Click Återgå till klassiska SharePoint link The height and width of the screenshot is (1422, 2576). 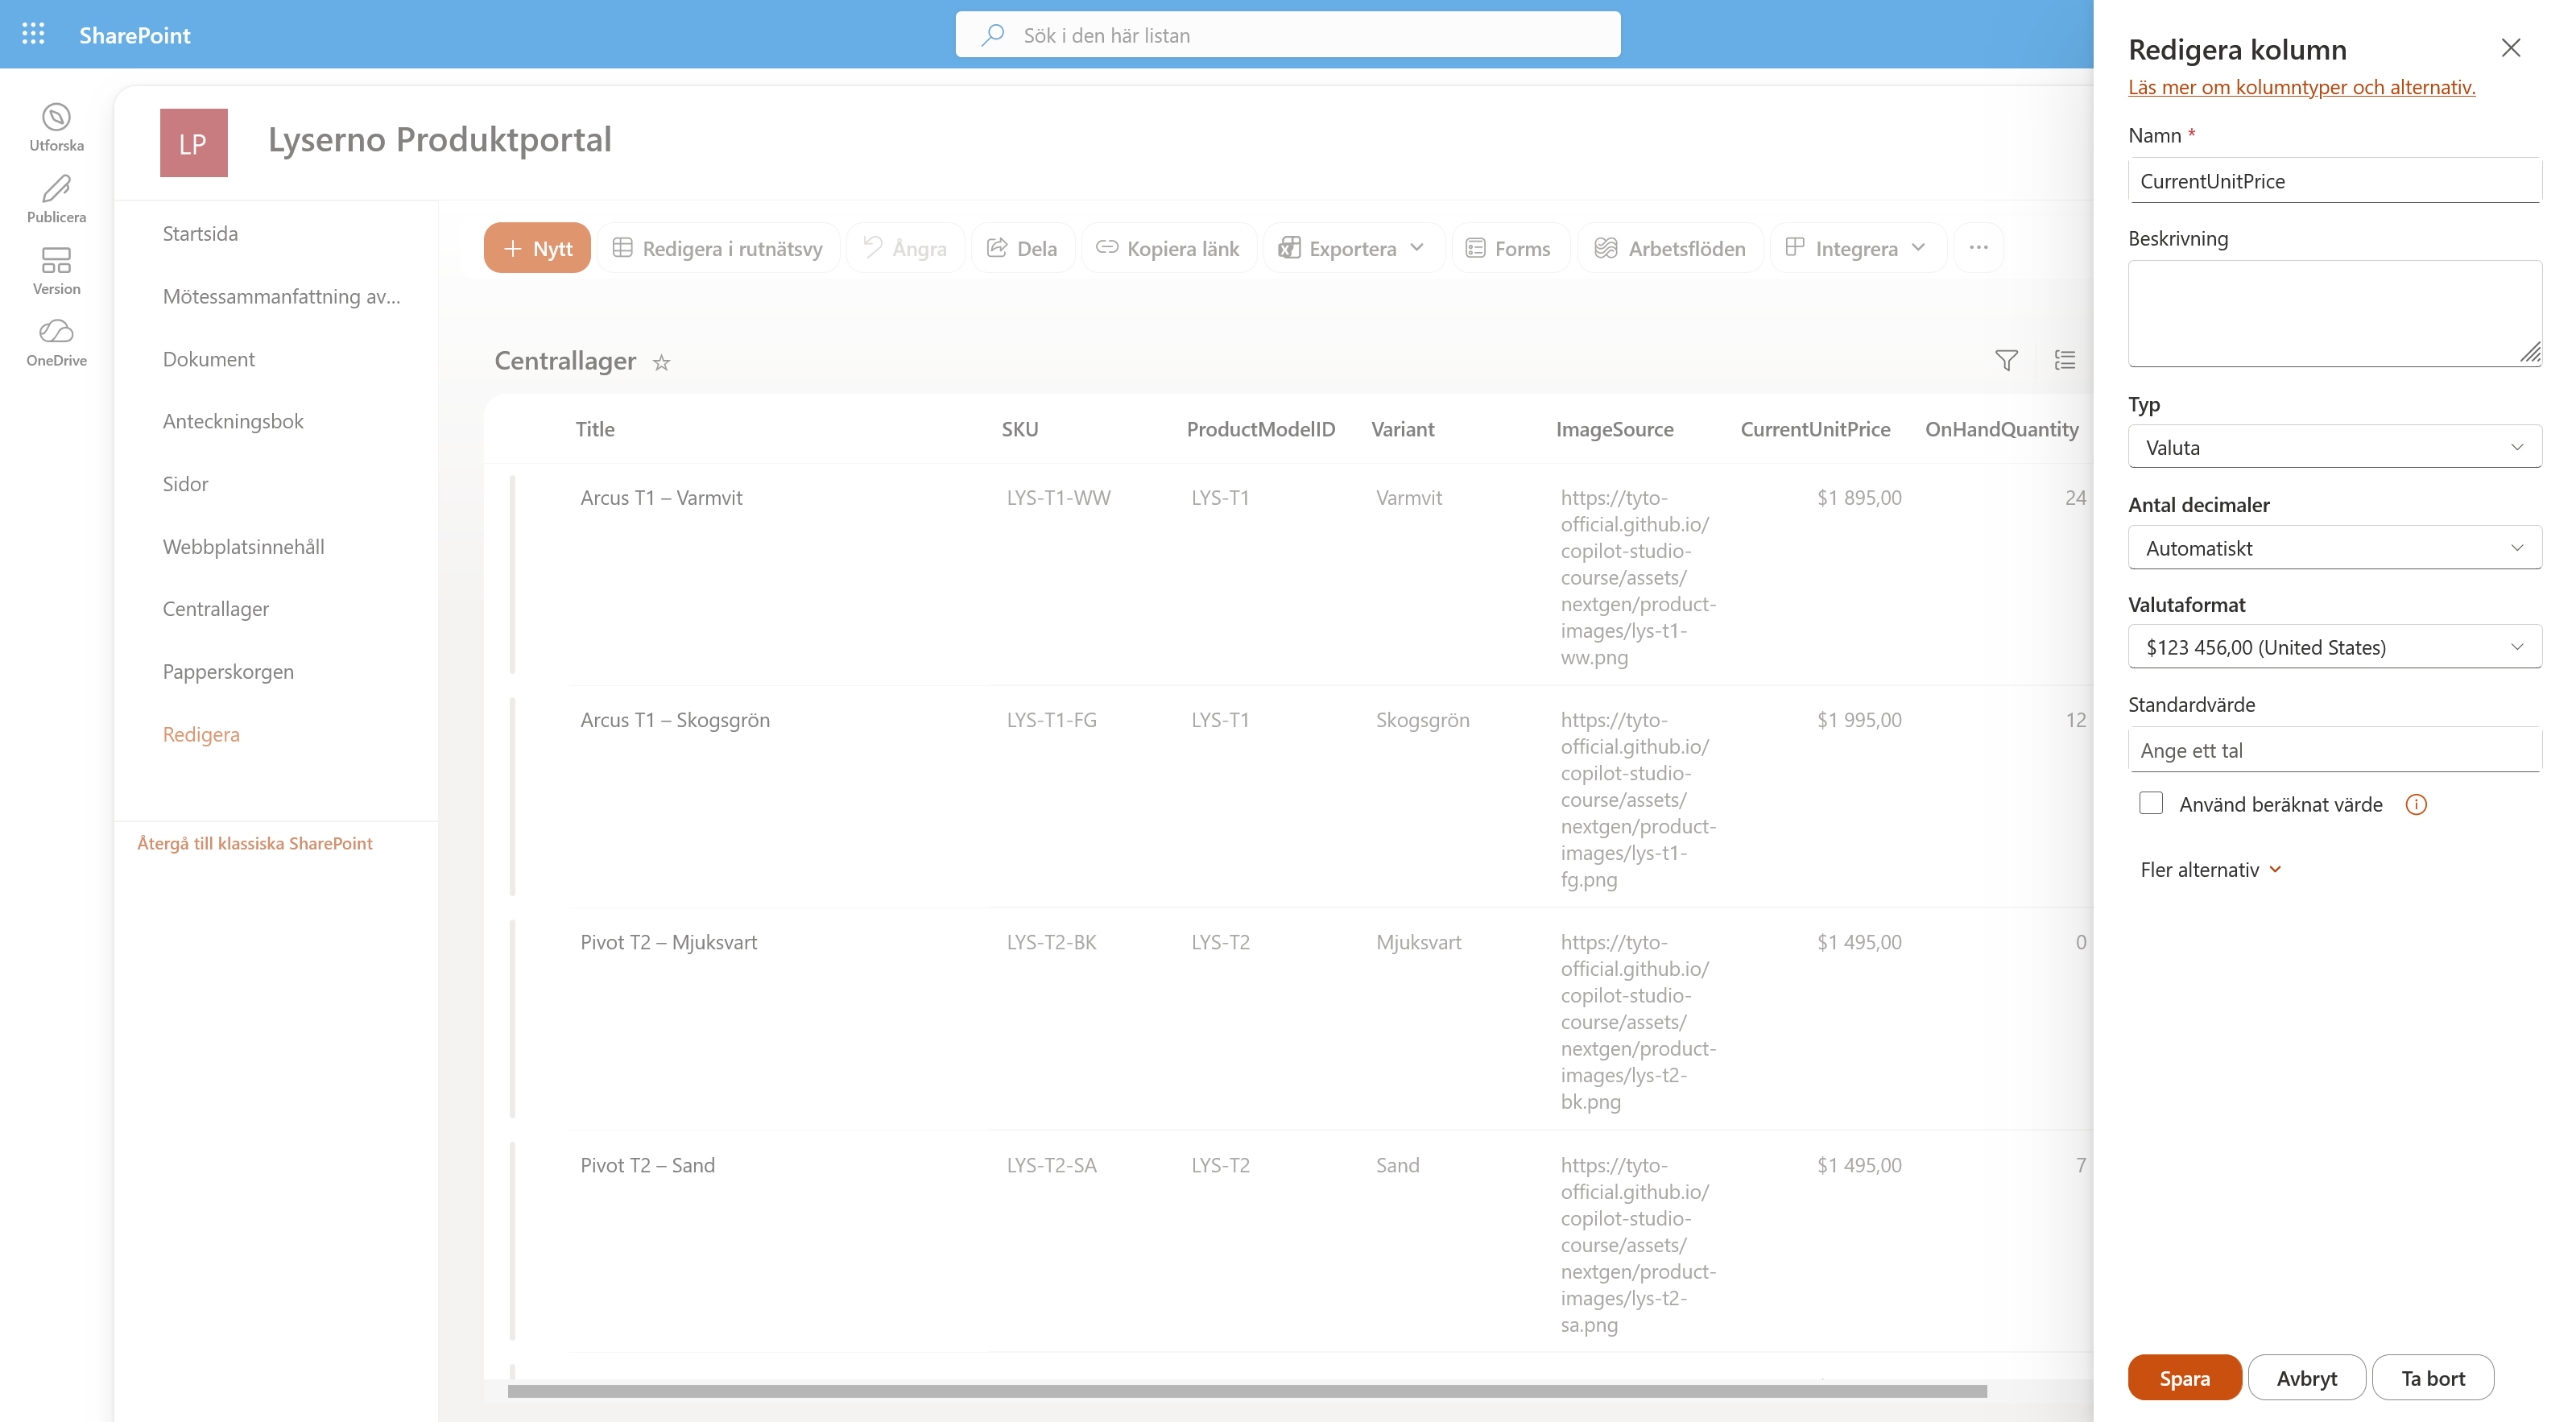click(254, 843)
